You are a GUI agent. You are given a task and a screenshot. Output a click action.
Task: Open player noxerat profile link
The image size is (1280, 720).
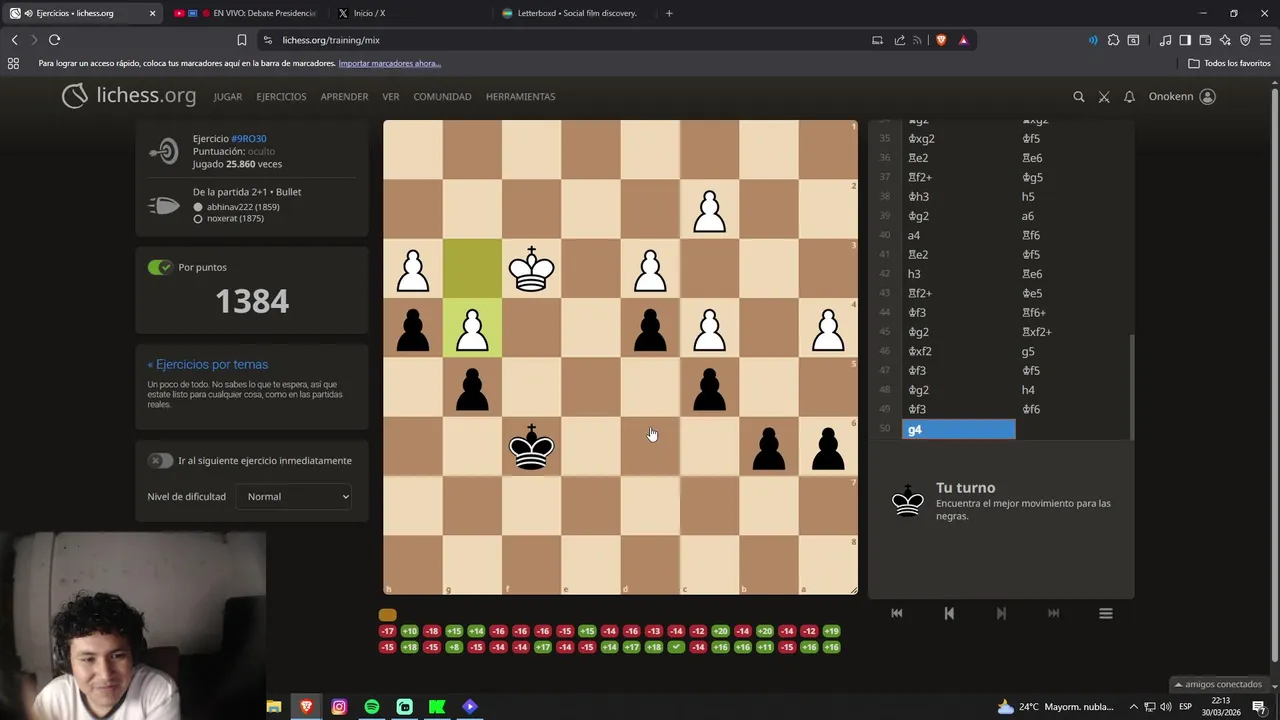[235, 218]
